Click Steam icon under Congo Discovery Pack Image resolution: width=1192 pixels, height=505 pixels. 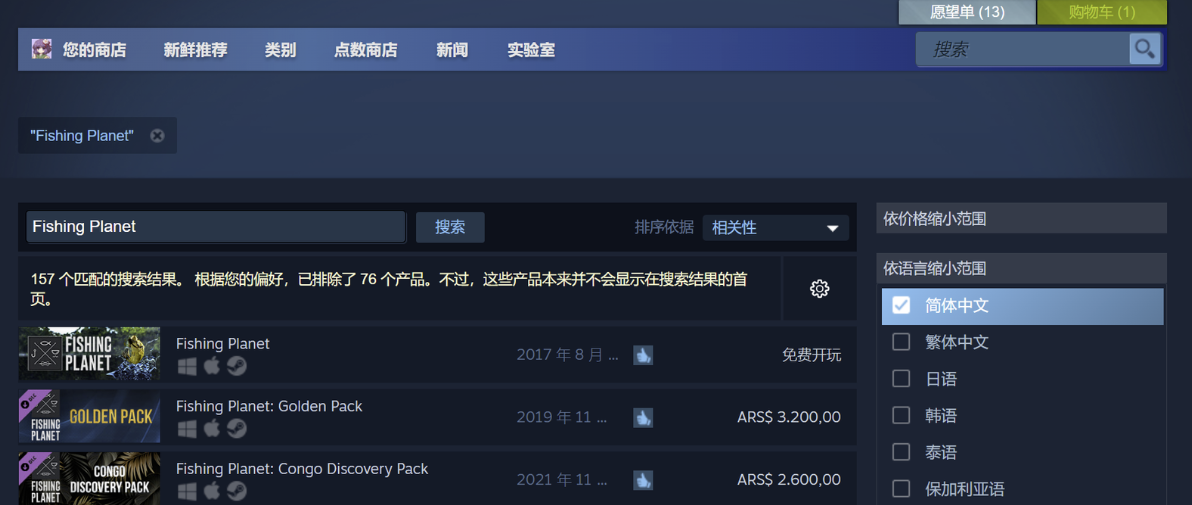coord(237,492)
